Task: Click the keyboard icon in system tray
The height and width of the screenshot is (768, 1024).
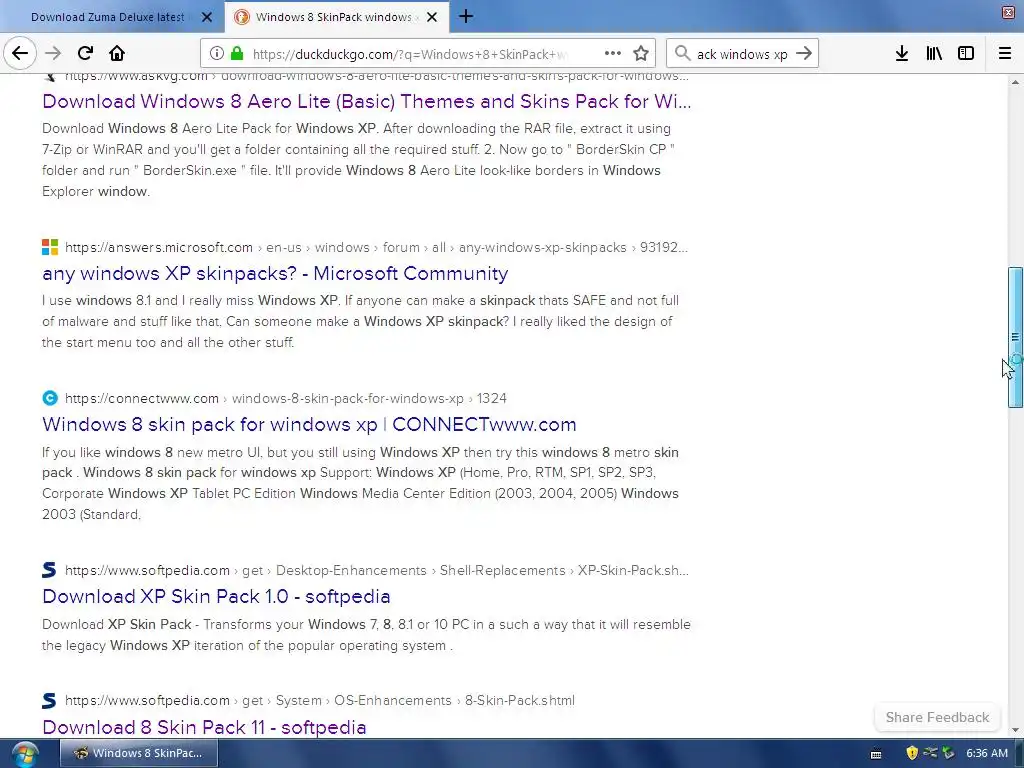Action: [x=876, y=754]
